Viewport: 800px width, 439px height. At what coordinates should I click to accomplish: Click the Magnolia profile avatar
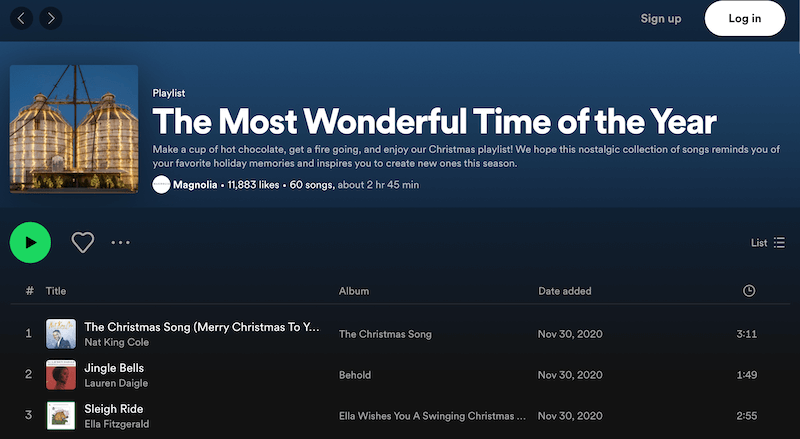161,185
